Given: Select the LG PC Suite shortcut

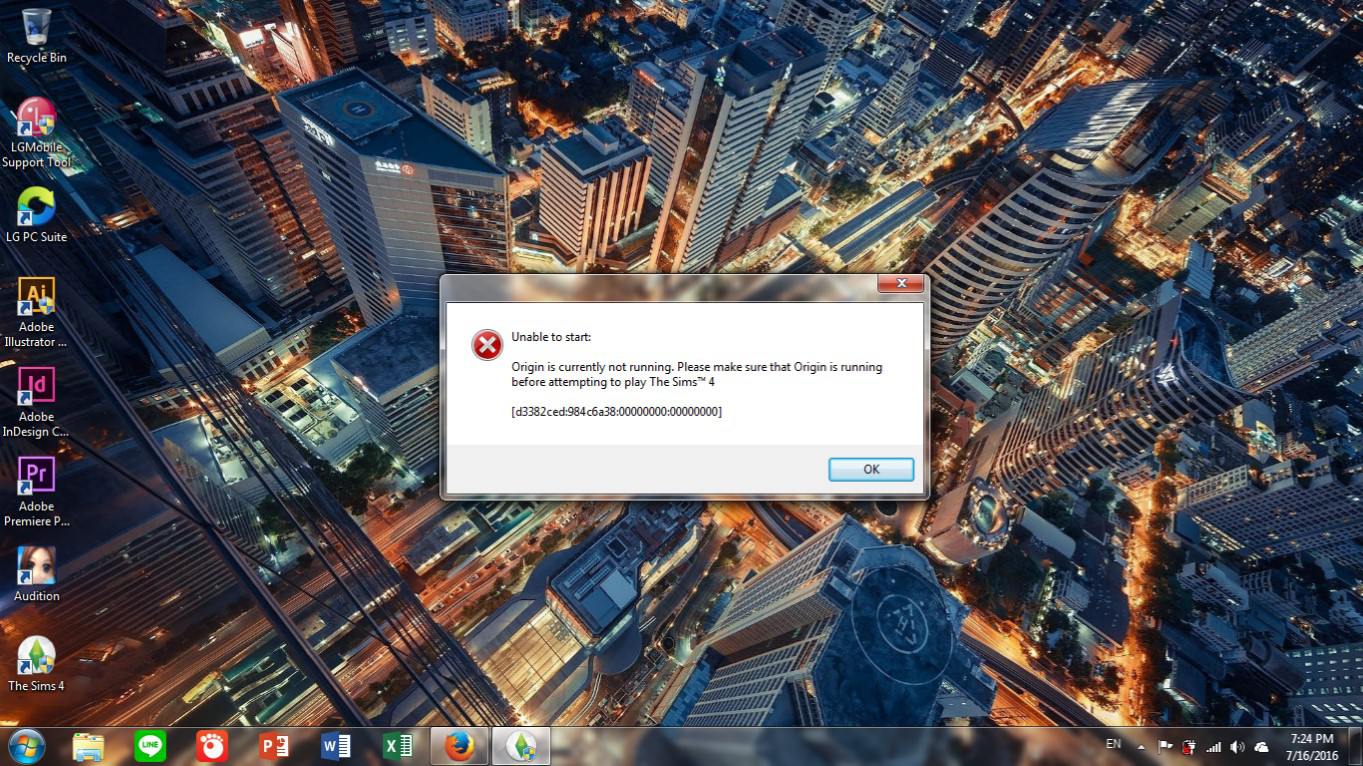Looking at the screenshot, I should pos(37,215).
